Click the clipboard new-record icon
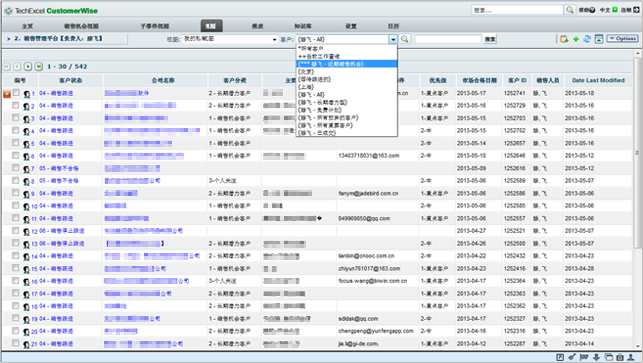The width and height of the screenshot is (643, 363). [564, 39]
